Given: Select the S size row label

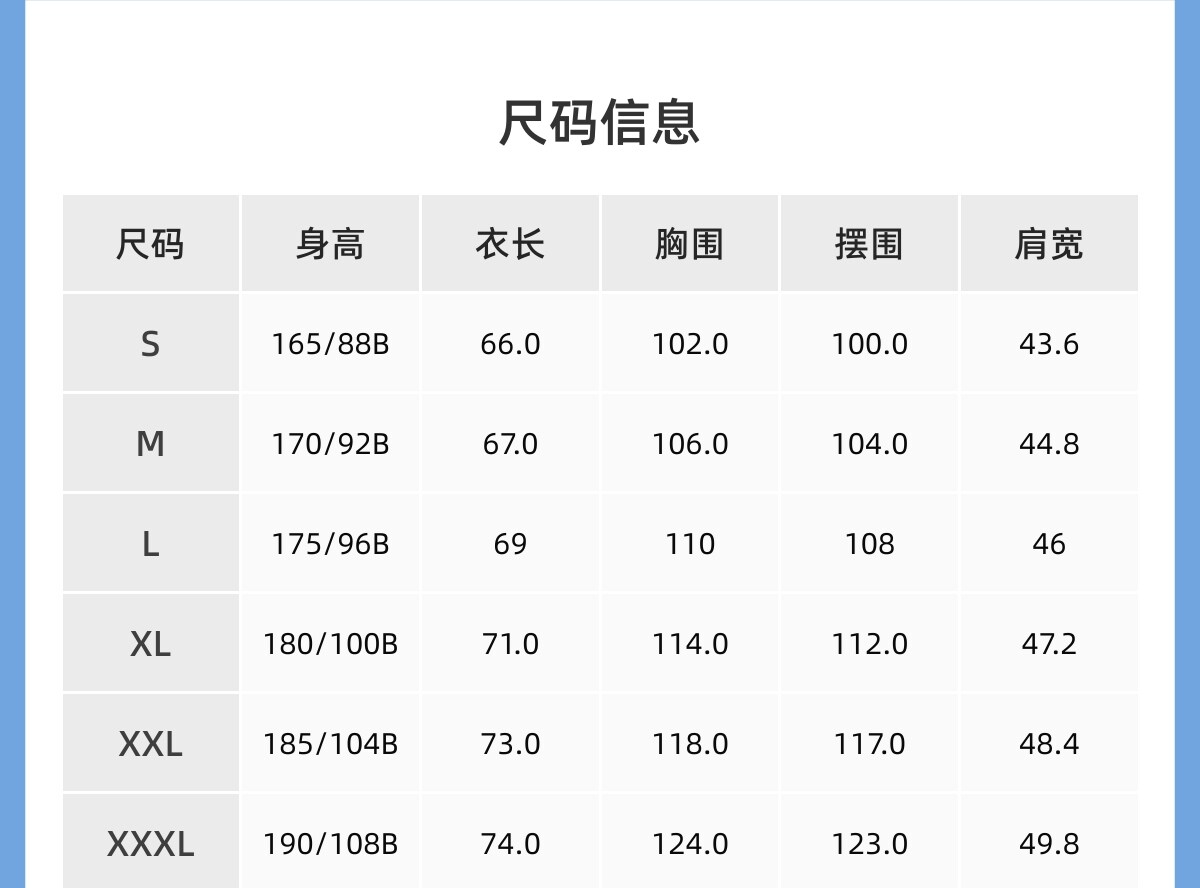Looking at the screenshot, I should [x=150, y=344].
